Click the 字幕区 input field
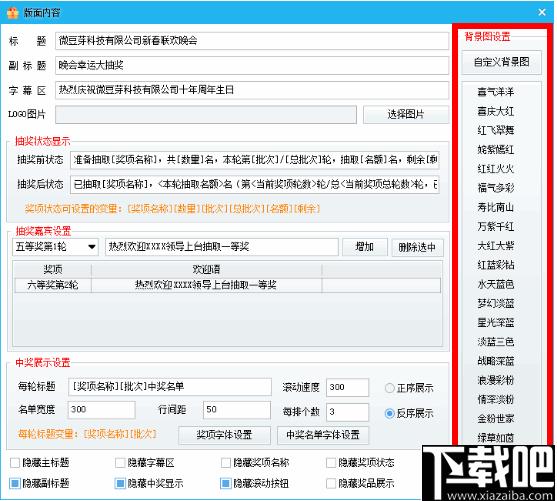 click(x=252, y=90)
